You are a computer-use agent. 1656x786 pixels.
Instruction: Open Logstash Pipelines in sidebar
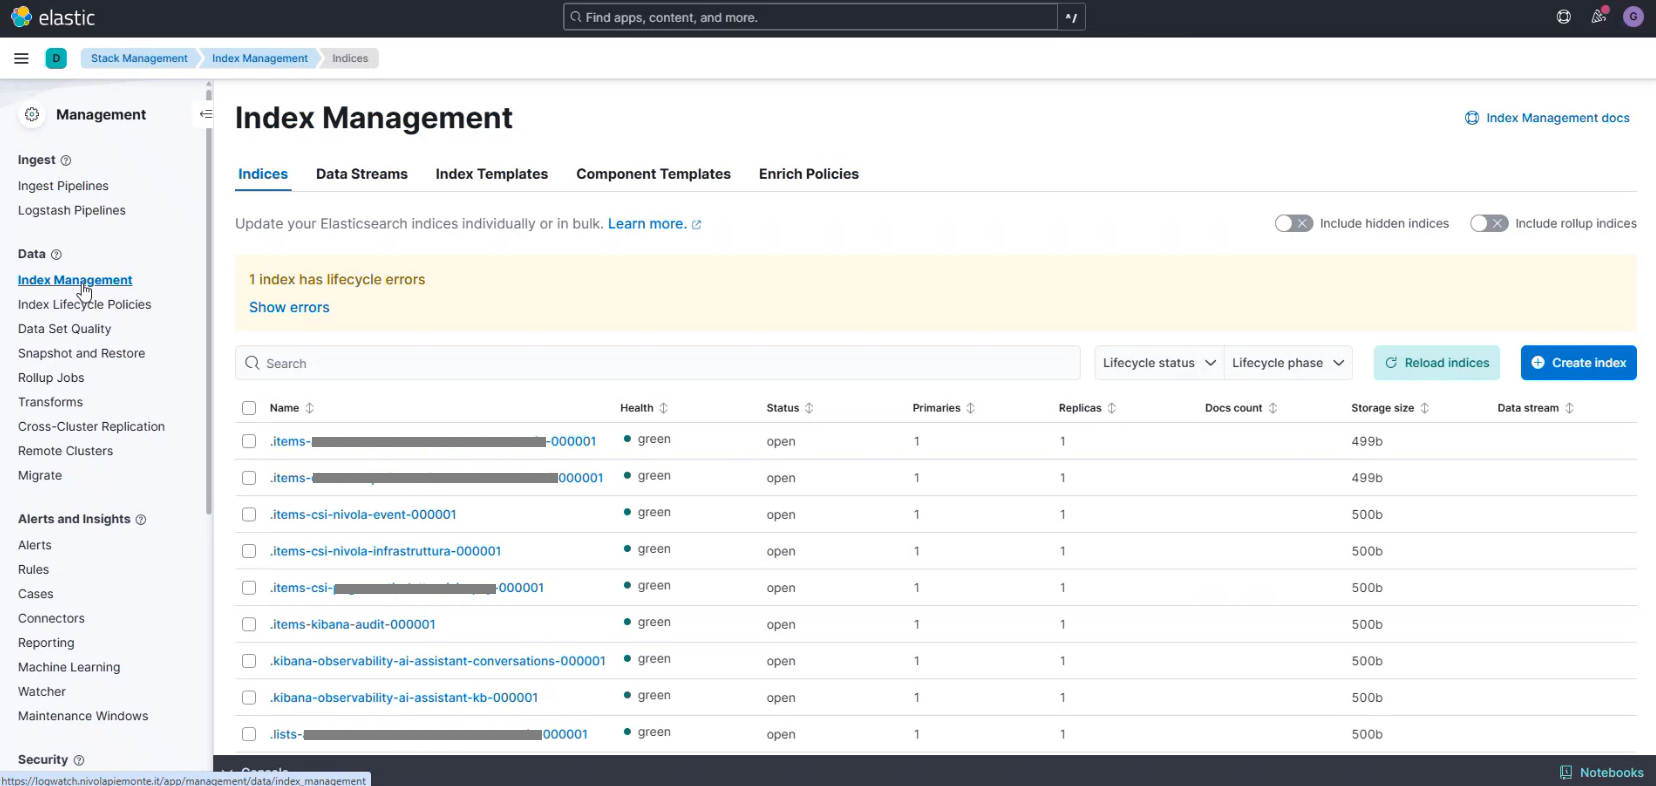tap(72, 211)
